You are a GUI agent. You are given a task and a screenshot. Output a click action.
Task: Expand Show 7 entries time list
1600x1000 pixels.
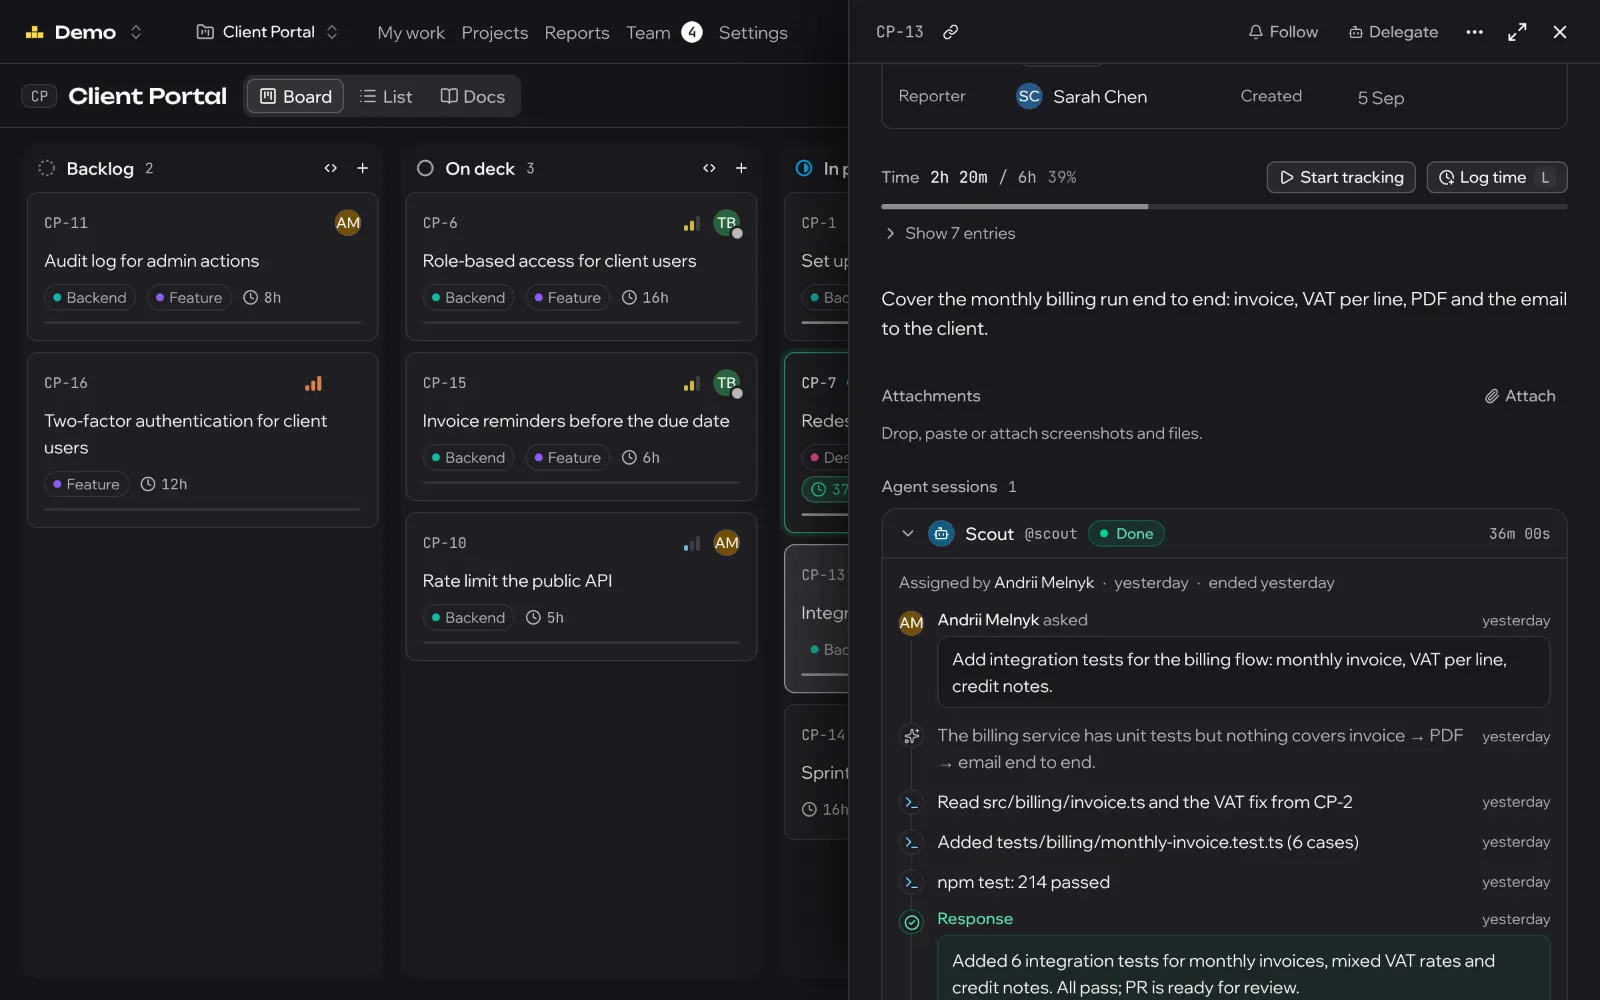(x=950, y=233)
